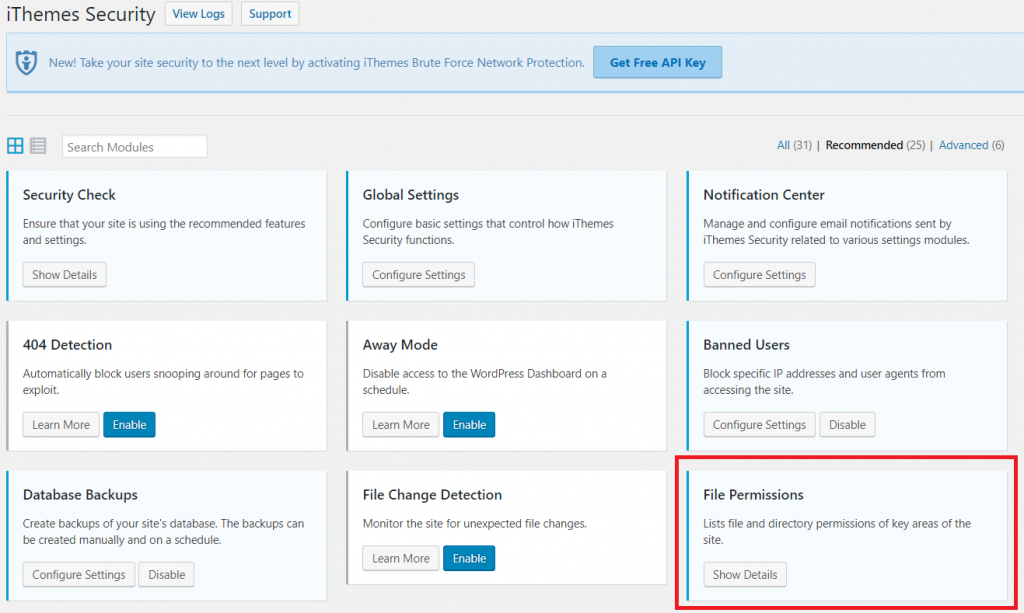This screenshot has height=613, width=1024.
Task: Click the File Permissions card title
Action: (754, 495)
